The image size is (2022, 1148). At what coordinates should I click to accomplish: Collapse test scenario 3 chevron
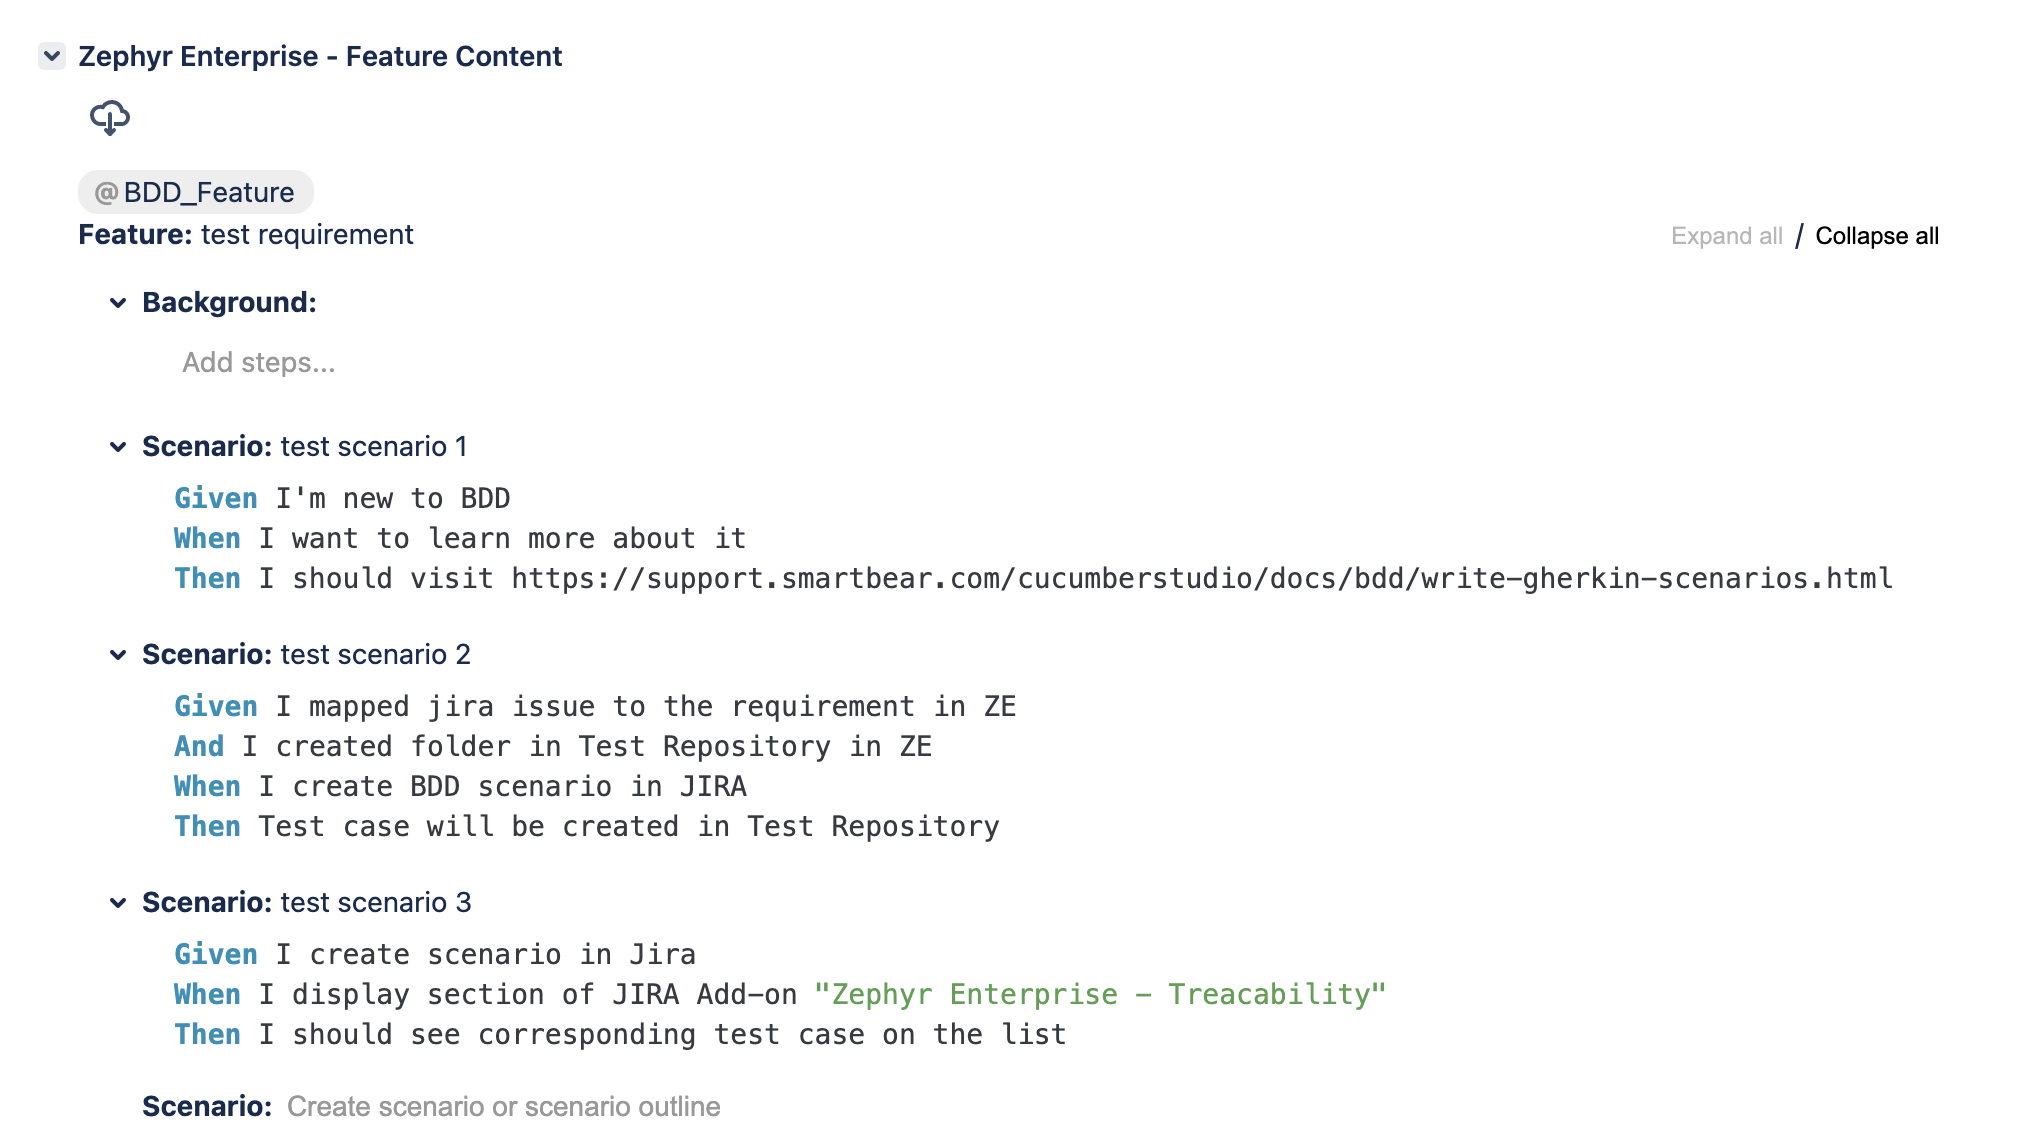click(x=118, y=903)
